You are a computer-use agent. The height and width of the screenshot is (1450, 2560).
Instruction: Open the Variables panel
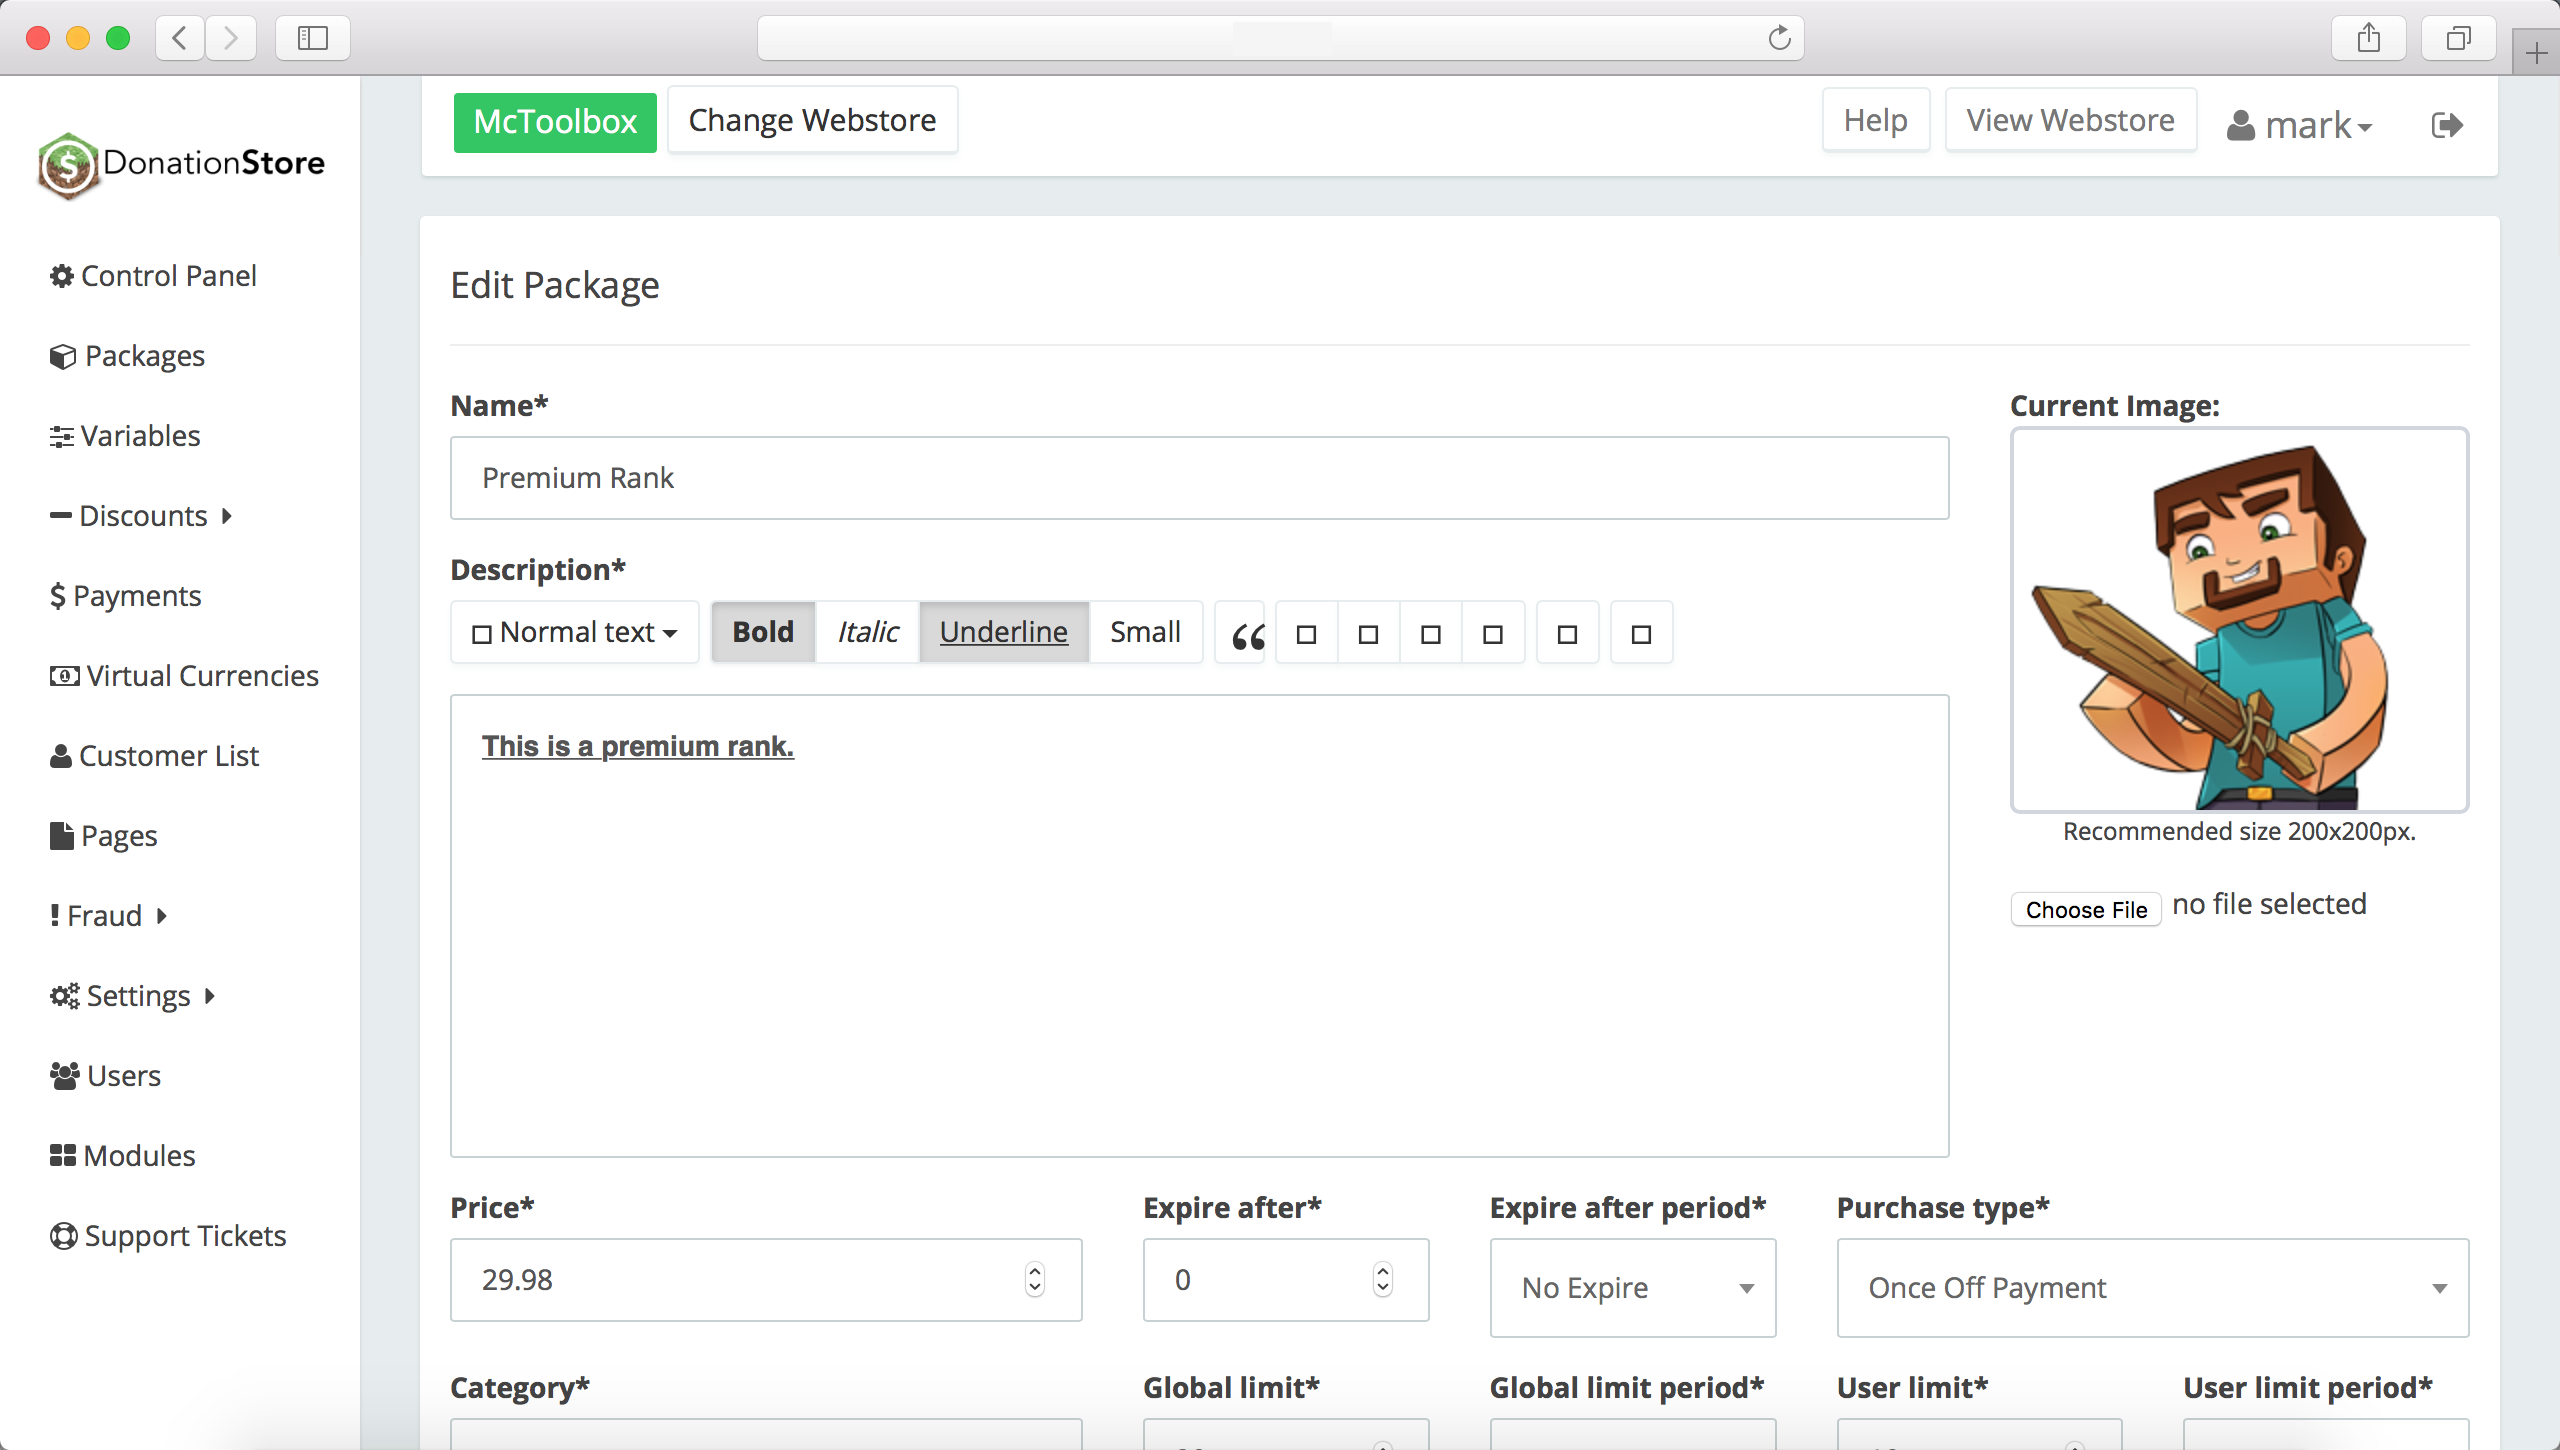pos(139,434)
